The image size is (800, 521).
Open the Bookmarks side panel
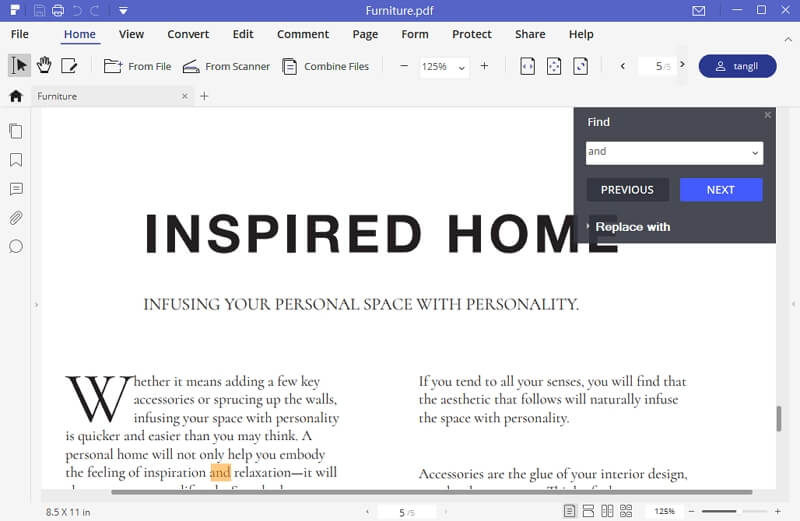pyautogui.click(x=16, y=160)
